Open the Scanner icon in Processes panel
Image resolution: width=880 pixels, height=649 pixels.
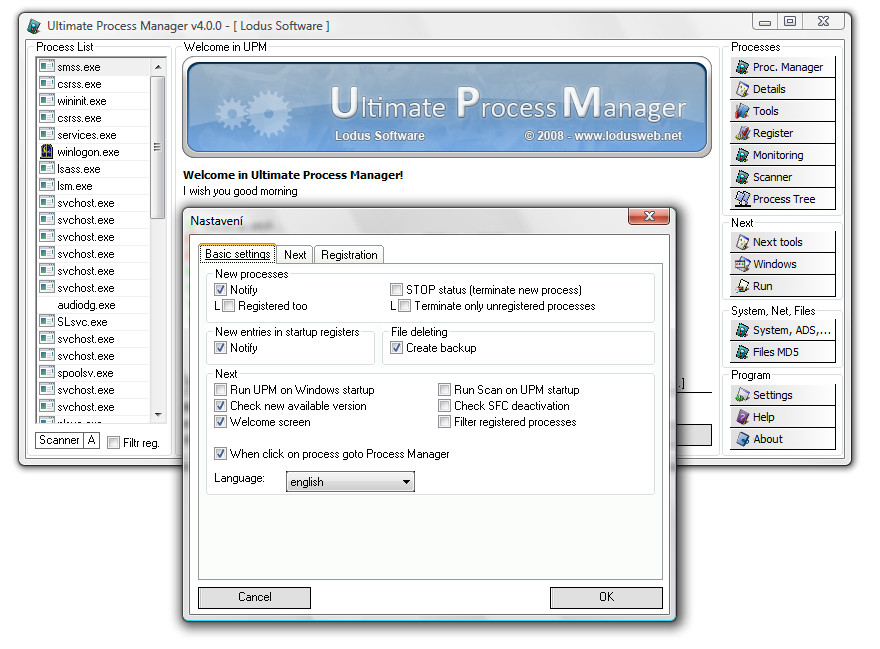[742, 177]
